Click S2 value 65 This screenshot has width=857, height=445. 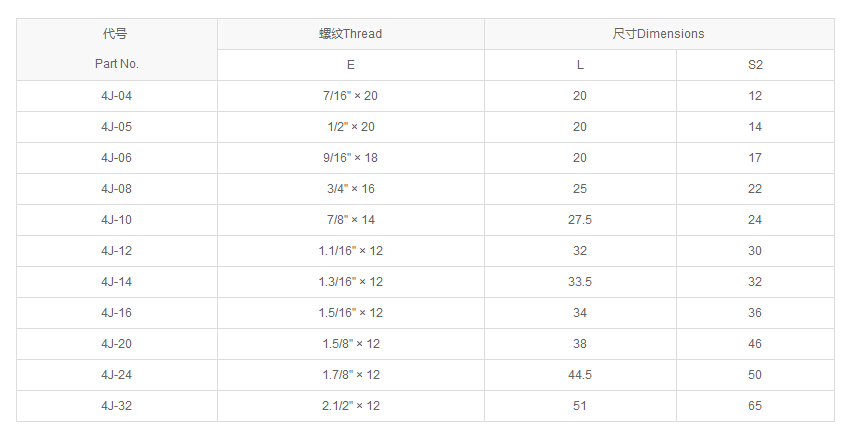pyautogui.click(x=755, y=406)
